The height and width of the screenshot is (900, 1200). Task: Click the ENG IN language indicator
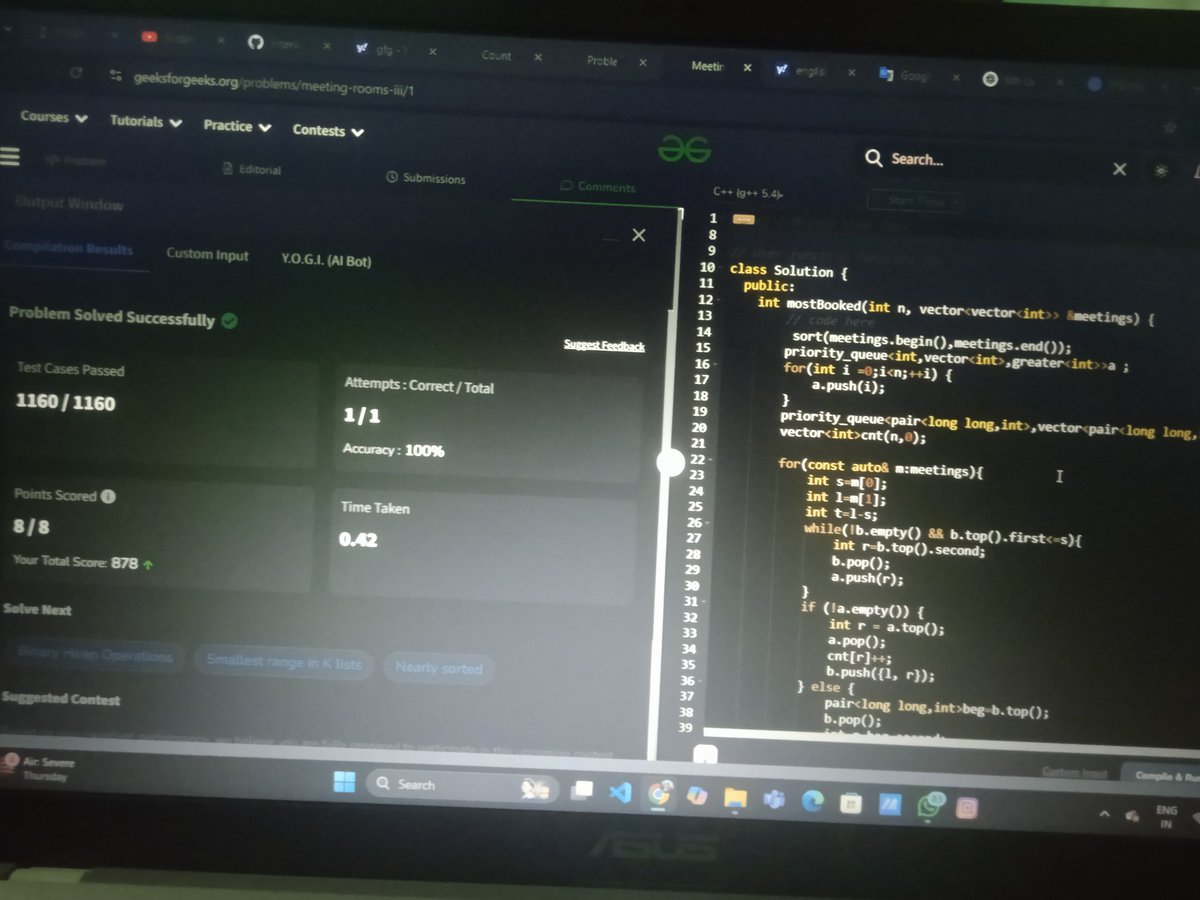click(1166, 818)
